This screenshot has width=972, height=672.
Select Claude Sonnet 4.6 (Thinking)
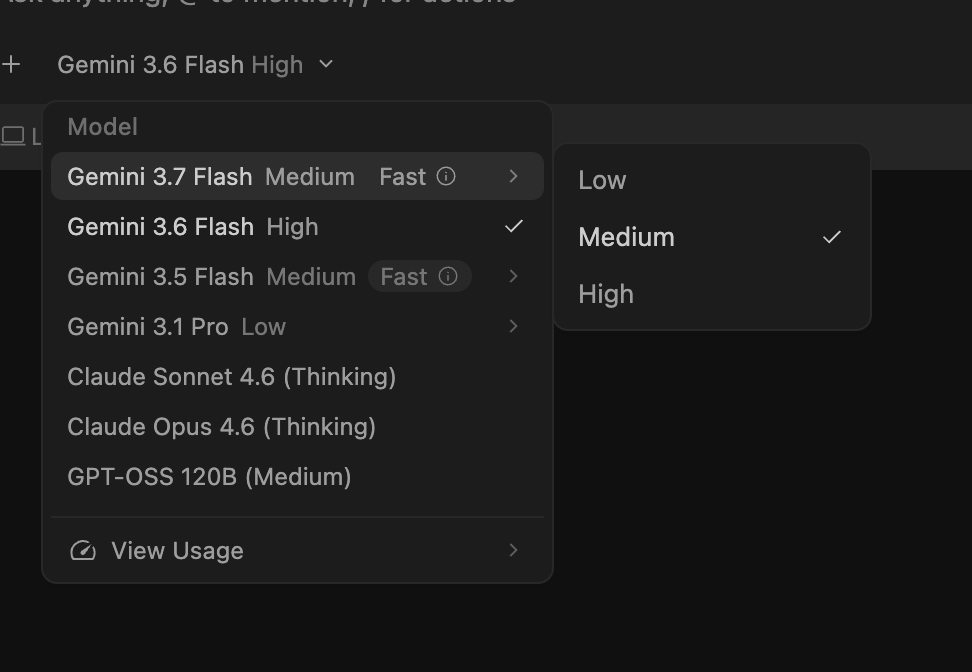(x=298, y=377)
